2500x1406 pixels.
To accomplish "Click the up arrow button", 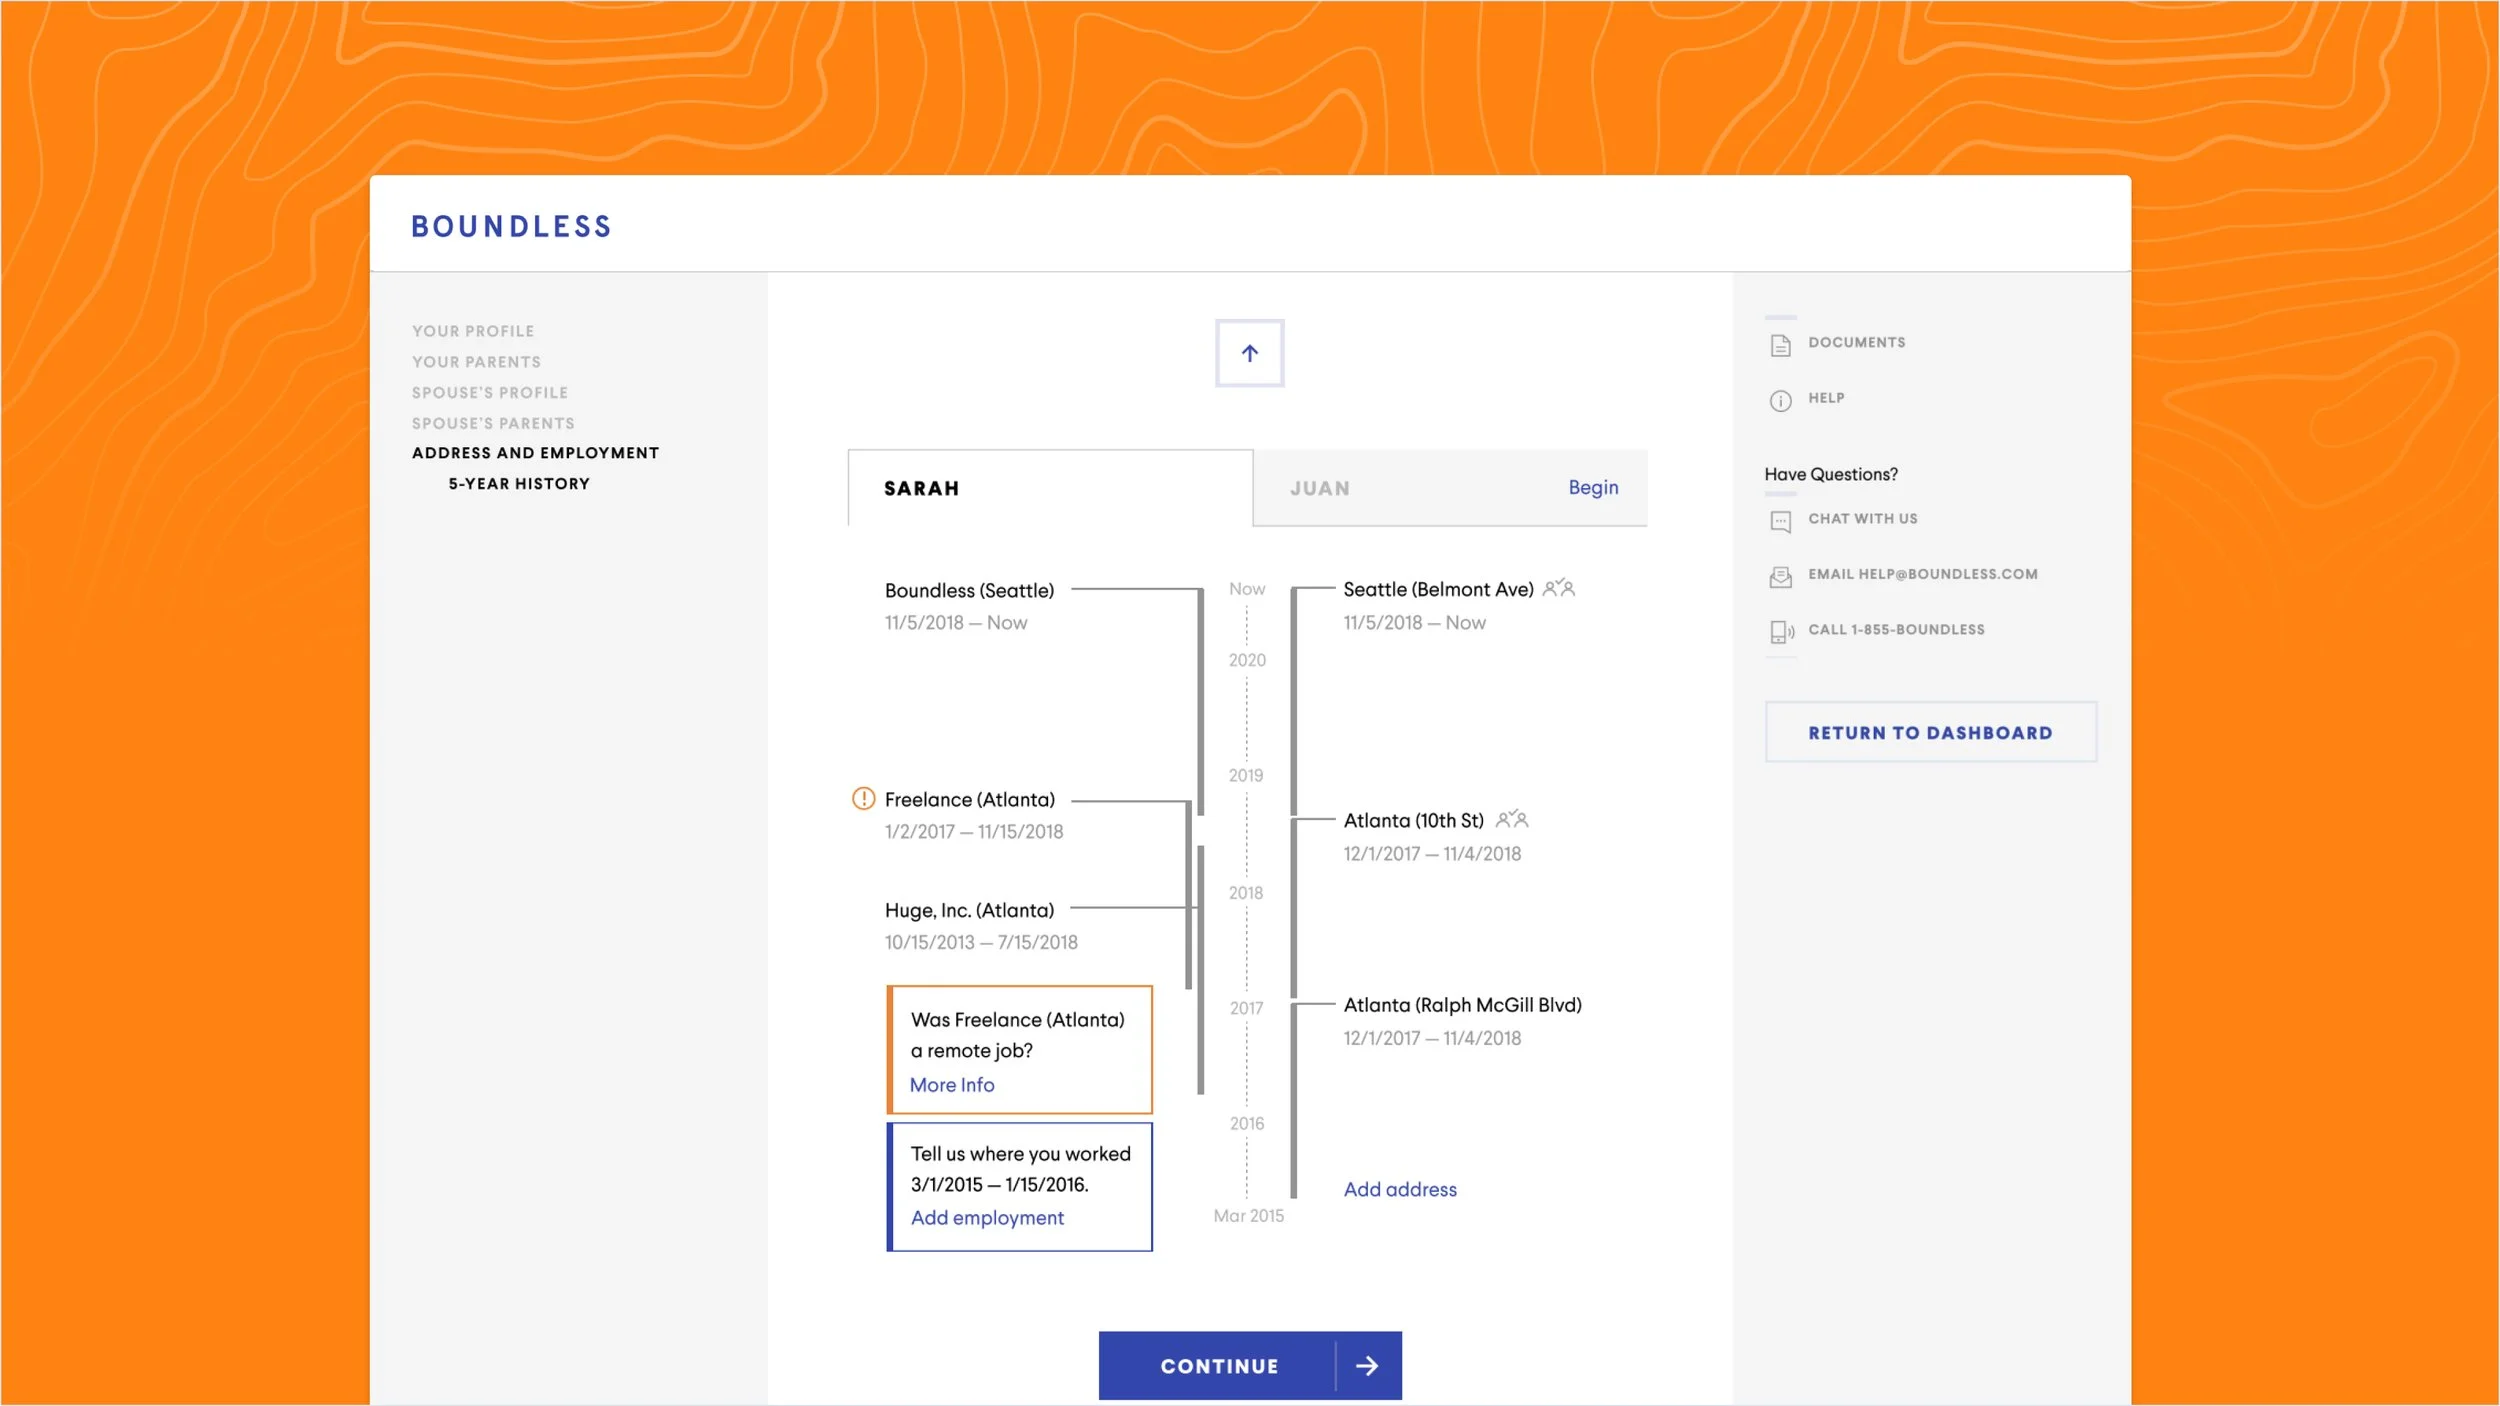I will pyautogui.click(x=1249, y=353).
